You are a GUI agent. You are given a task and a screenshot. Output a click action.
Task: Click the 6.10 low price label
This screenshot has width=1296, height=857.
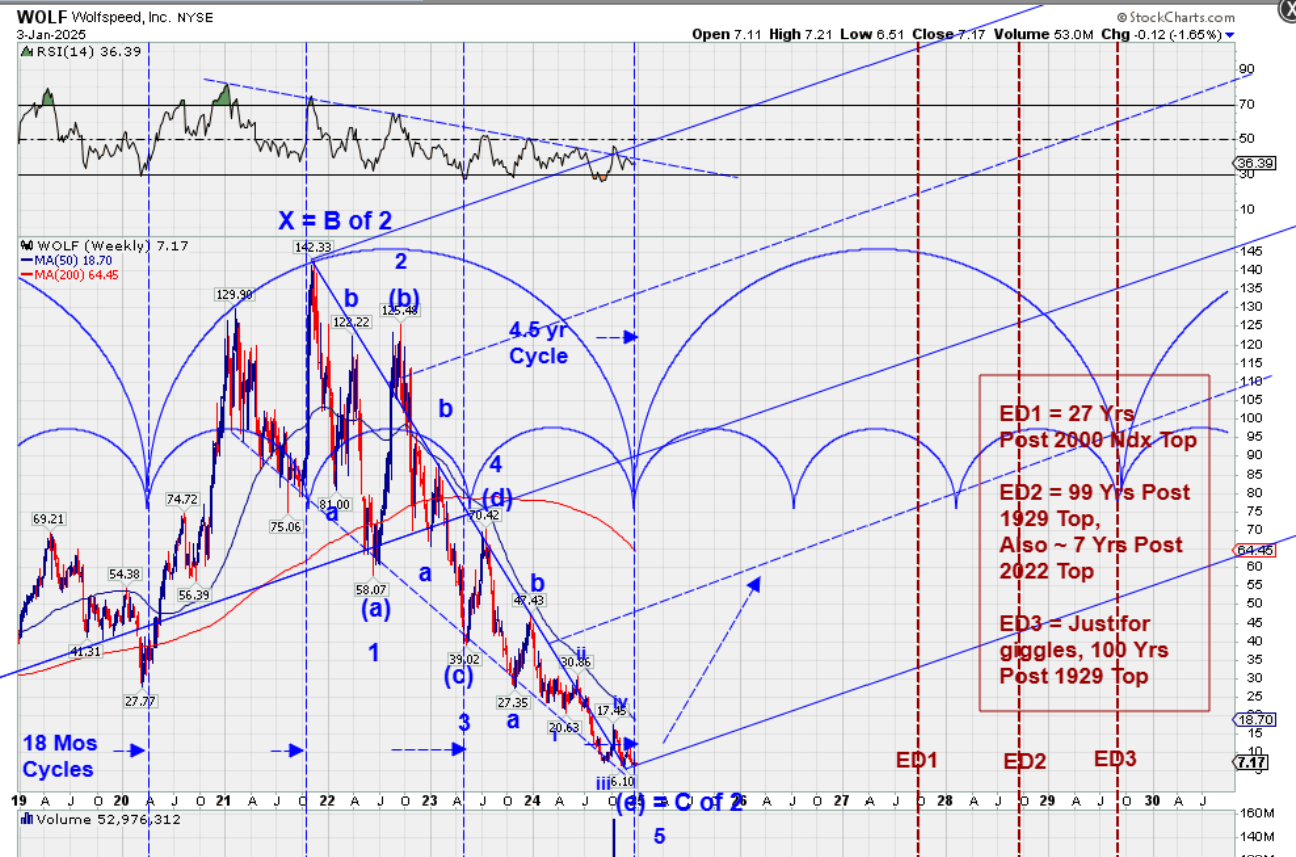click(622, 781)
